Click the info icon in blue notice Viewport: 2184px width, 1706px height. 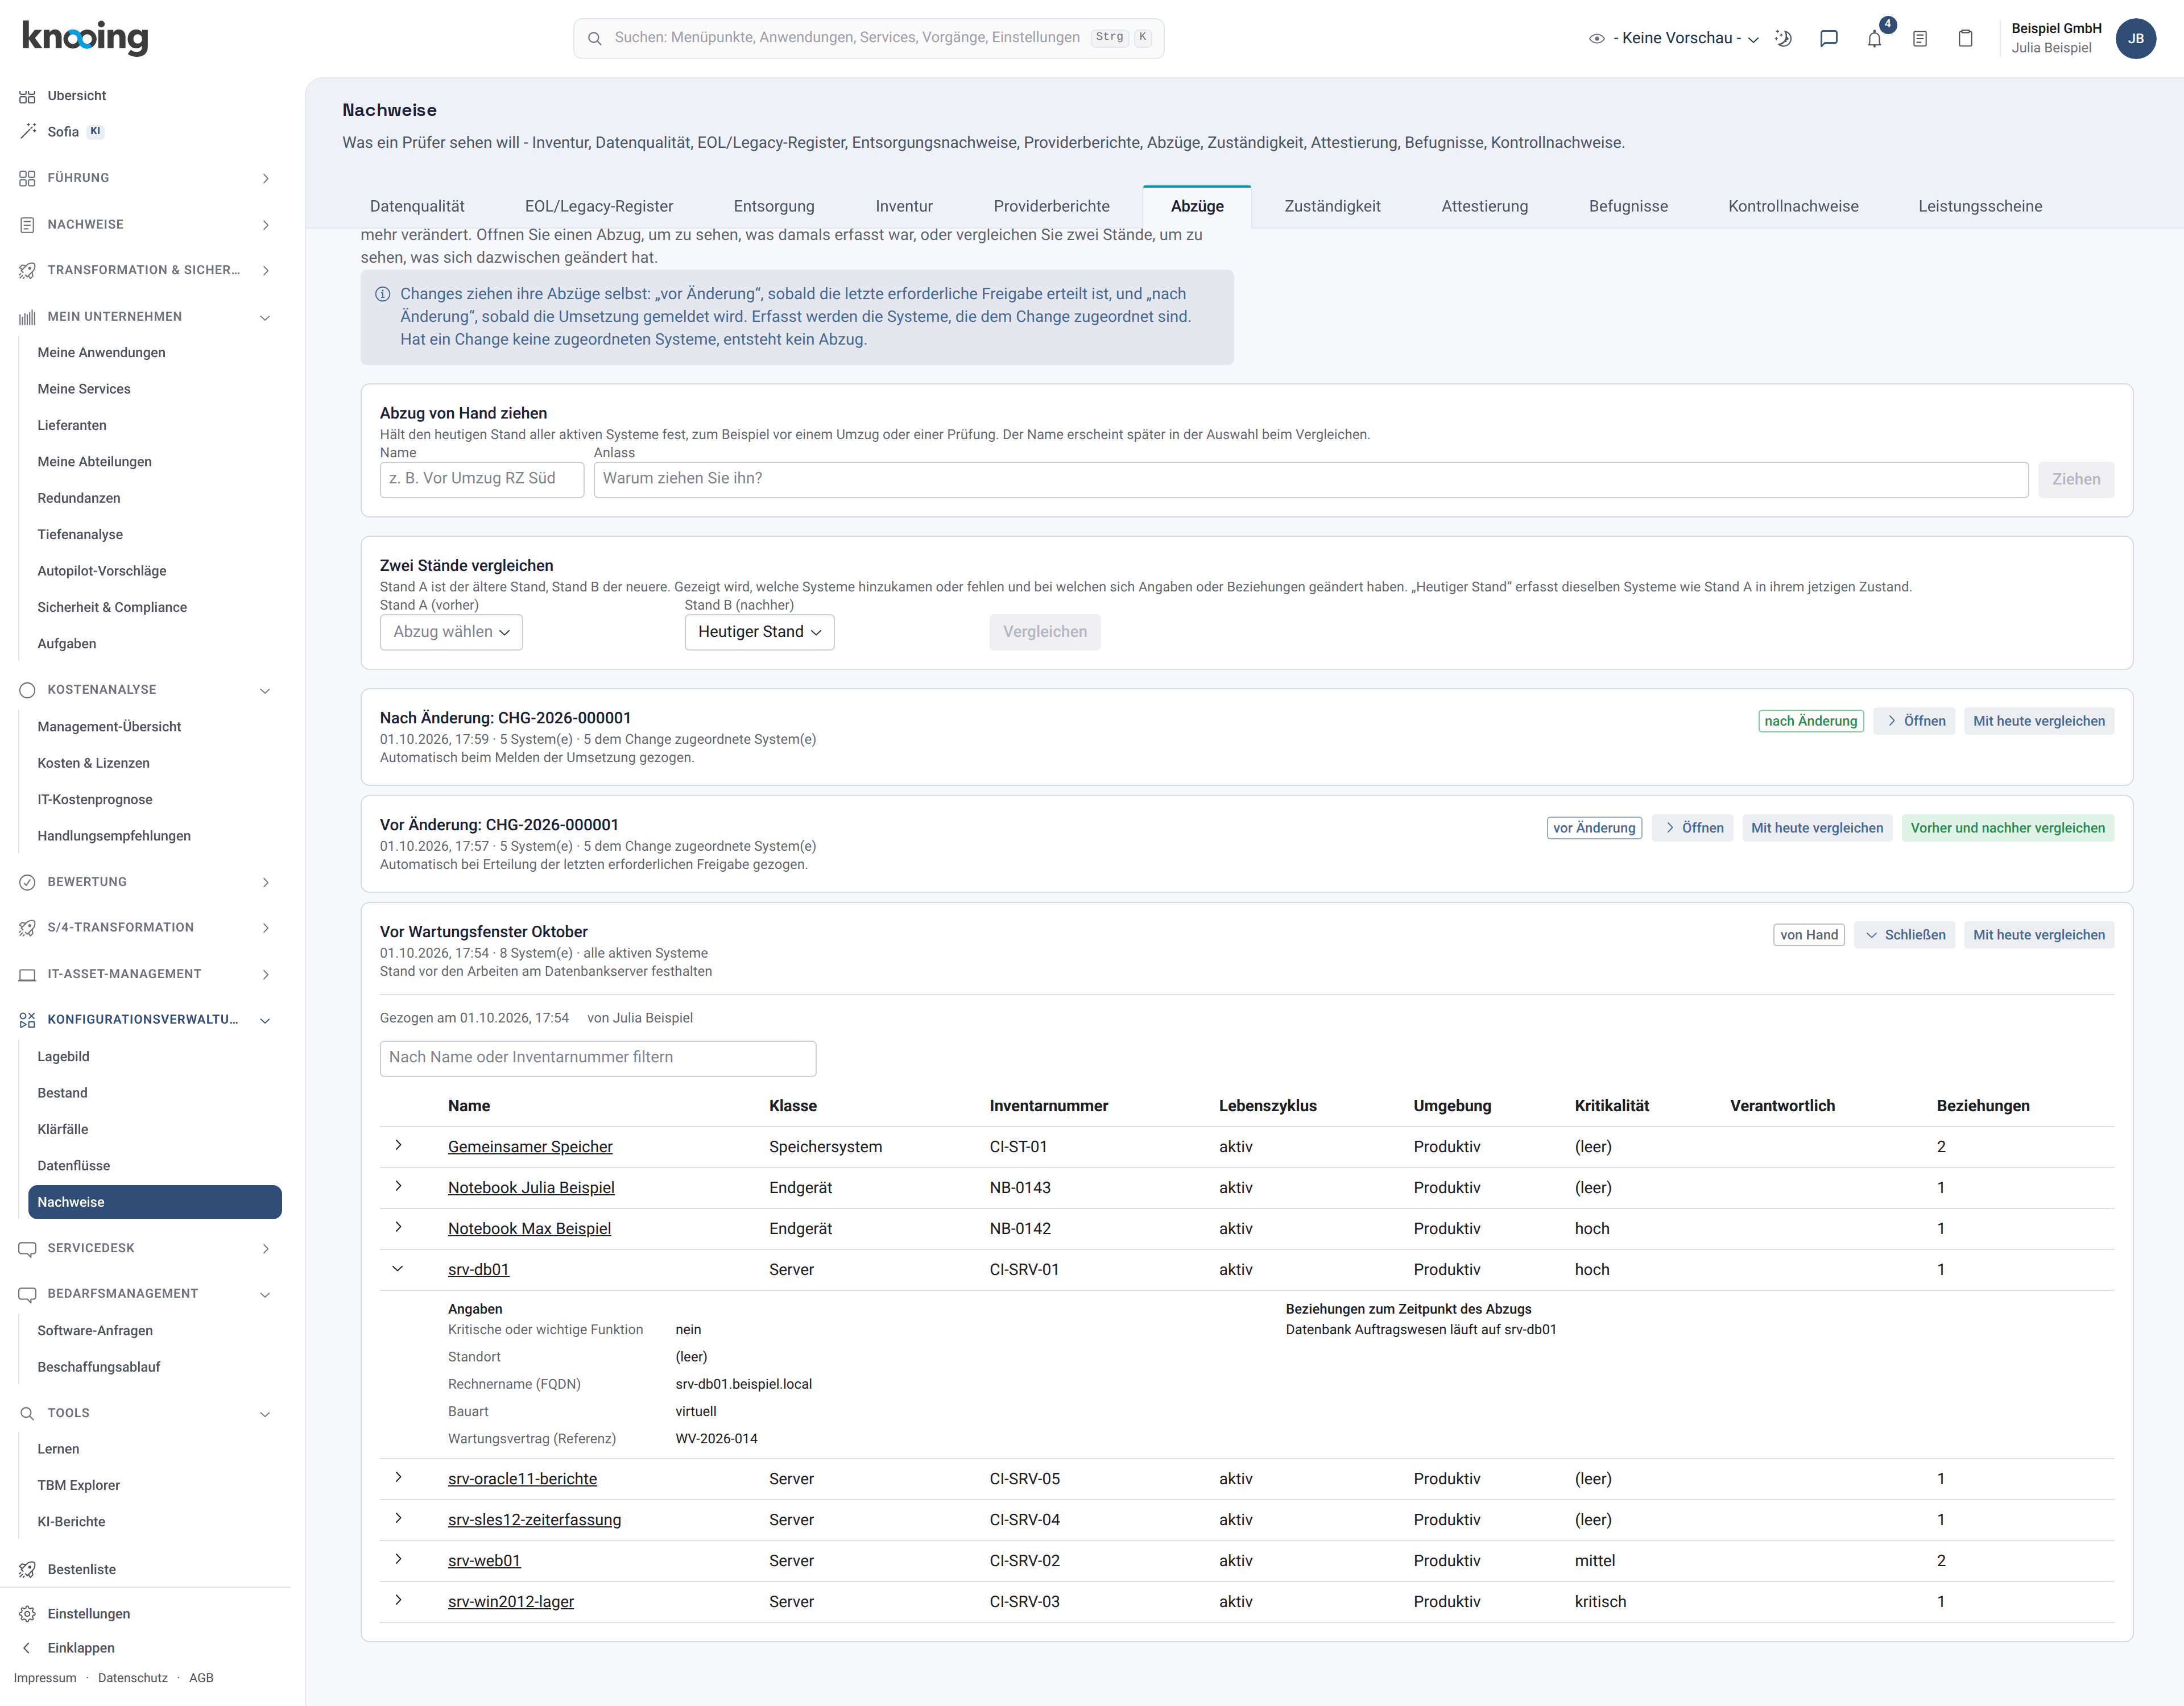click(382, 294)
